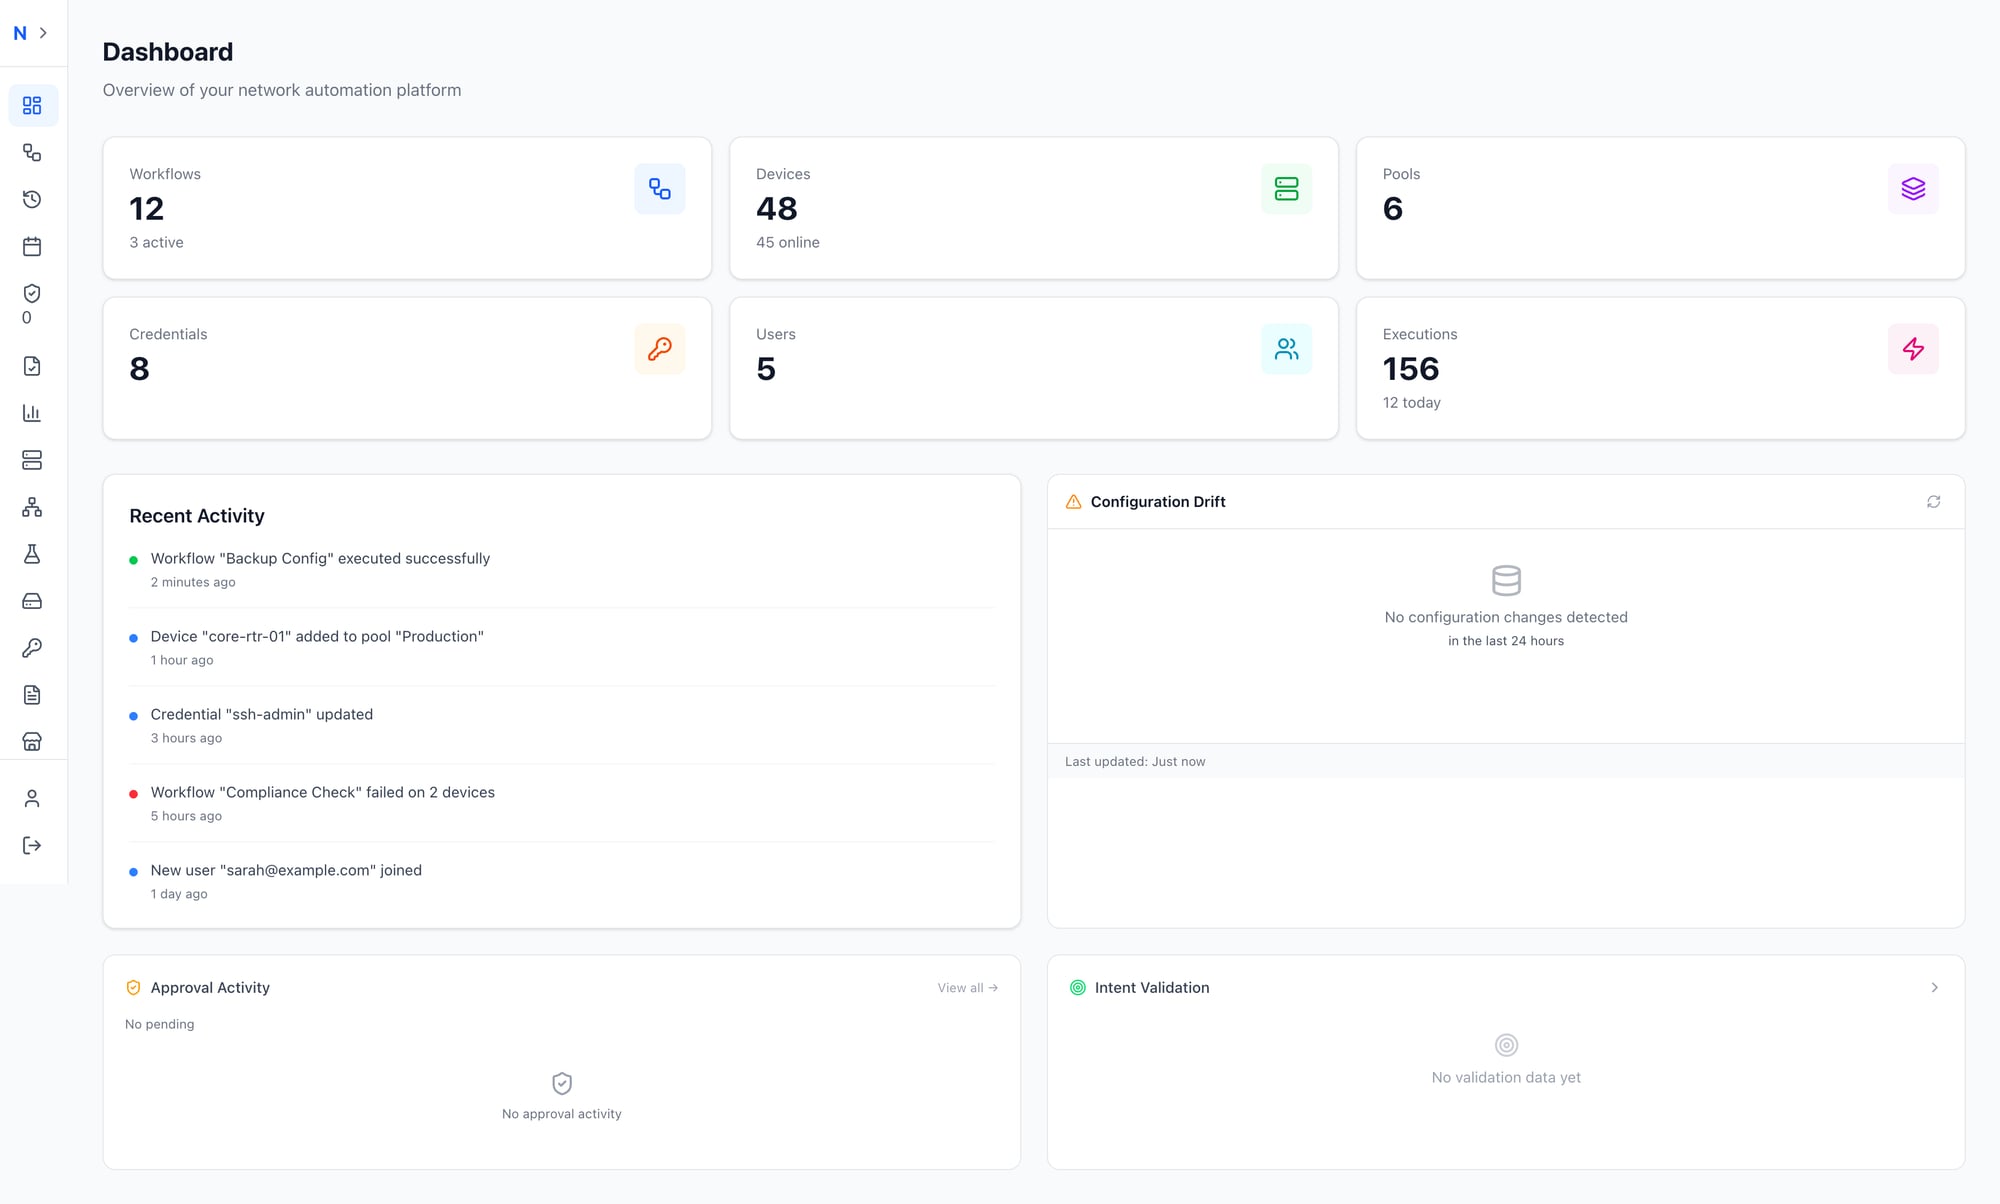Select the Executions 156 stat card
Screen dimensions: 2000x1204
coord(1659,368)
